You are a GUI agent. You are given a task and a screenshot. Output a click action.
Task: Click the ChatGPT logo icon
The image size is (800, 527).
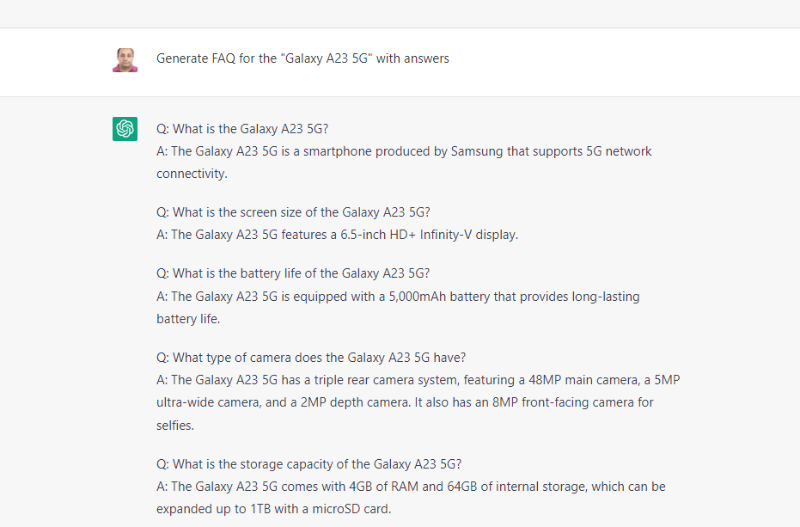tap(125, 129)
